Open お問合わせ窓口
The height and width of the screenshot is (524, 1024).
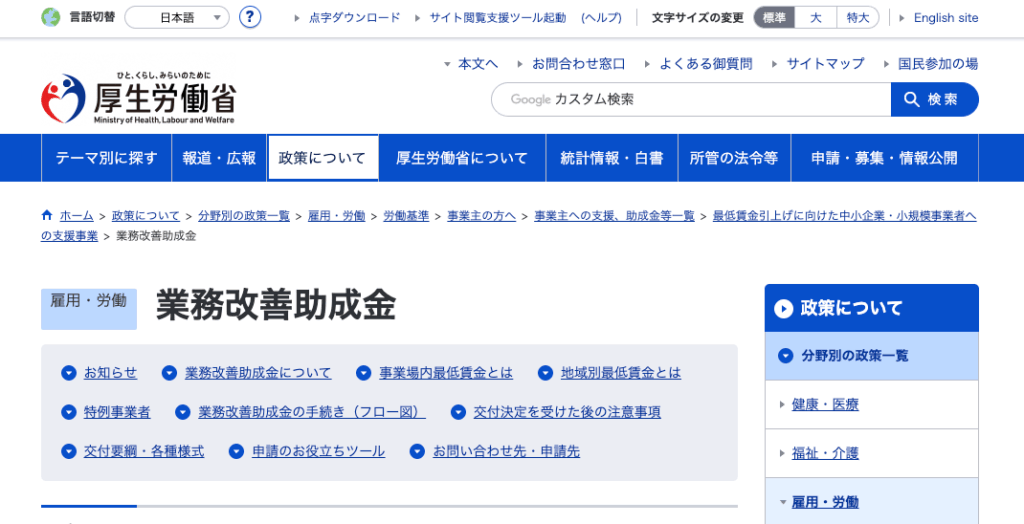coord(579,64)
